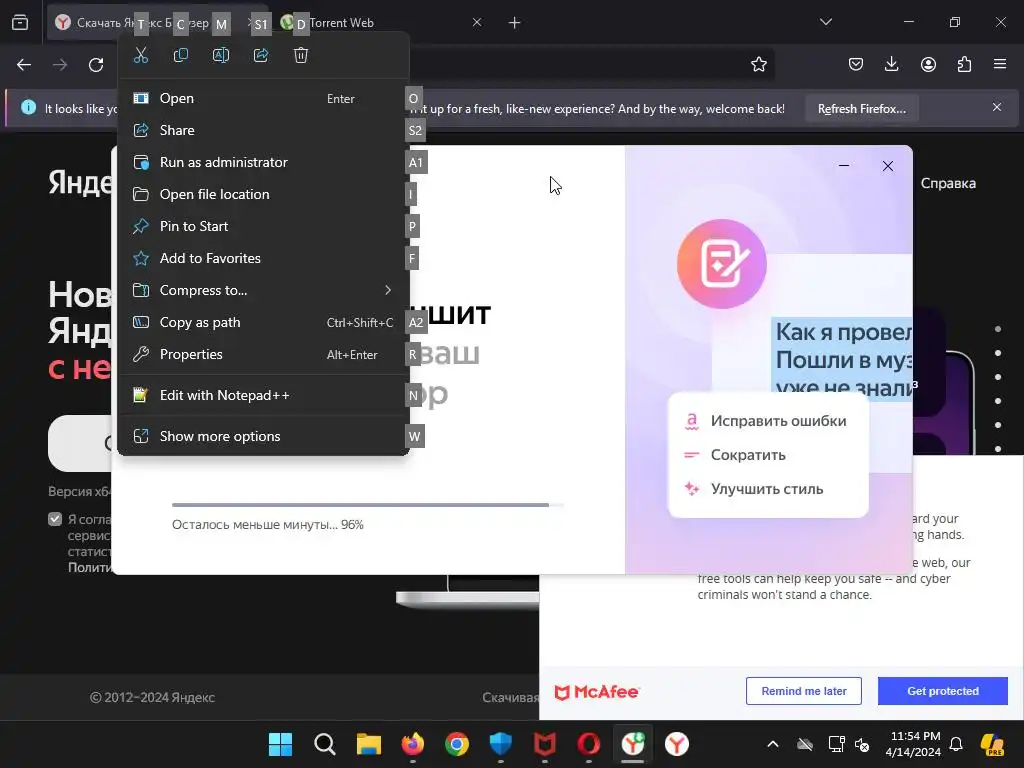Viewport: 1024px width, 768px height.
Task: Choose Edit with Notepad++
Action: coord(263,396)
